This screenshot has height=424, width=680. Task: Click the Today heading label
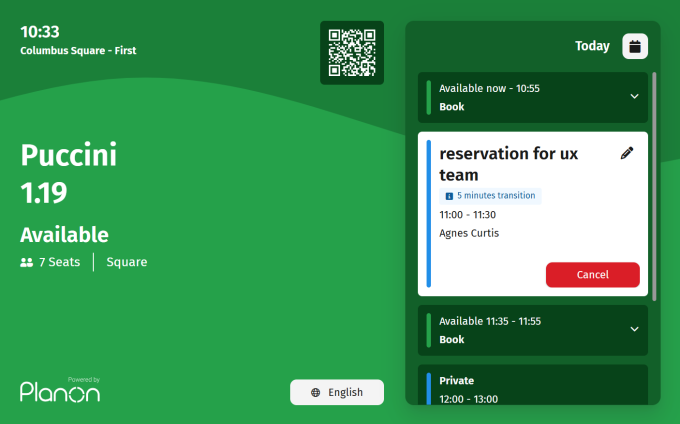click(x=592, y=46)
